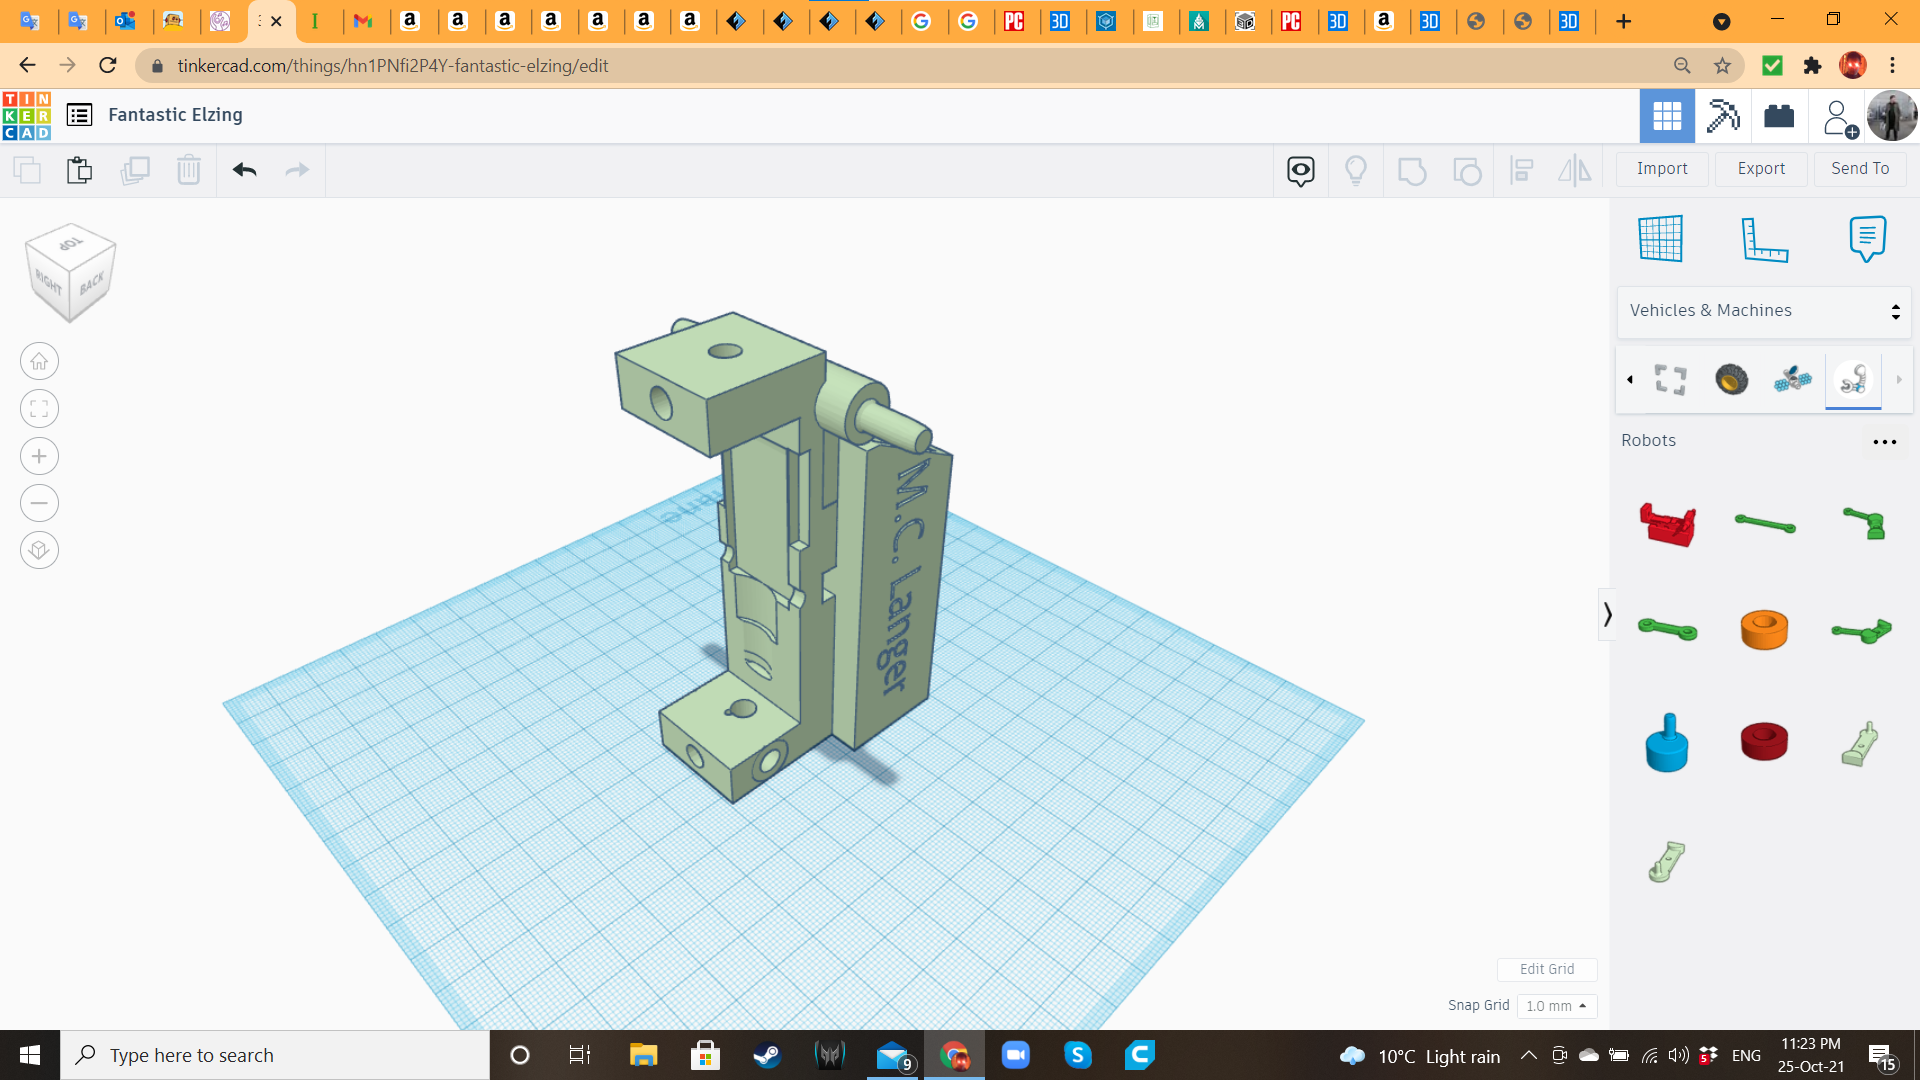Click the Home view icon

point(39,362)
